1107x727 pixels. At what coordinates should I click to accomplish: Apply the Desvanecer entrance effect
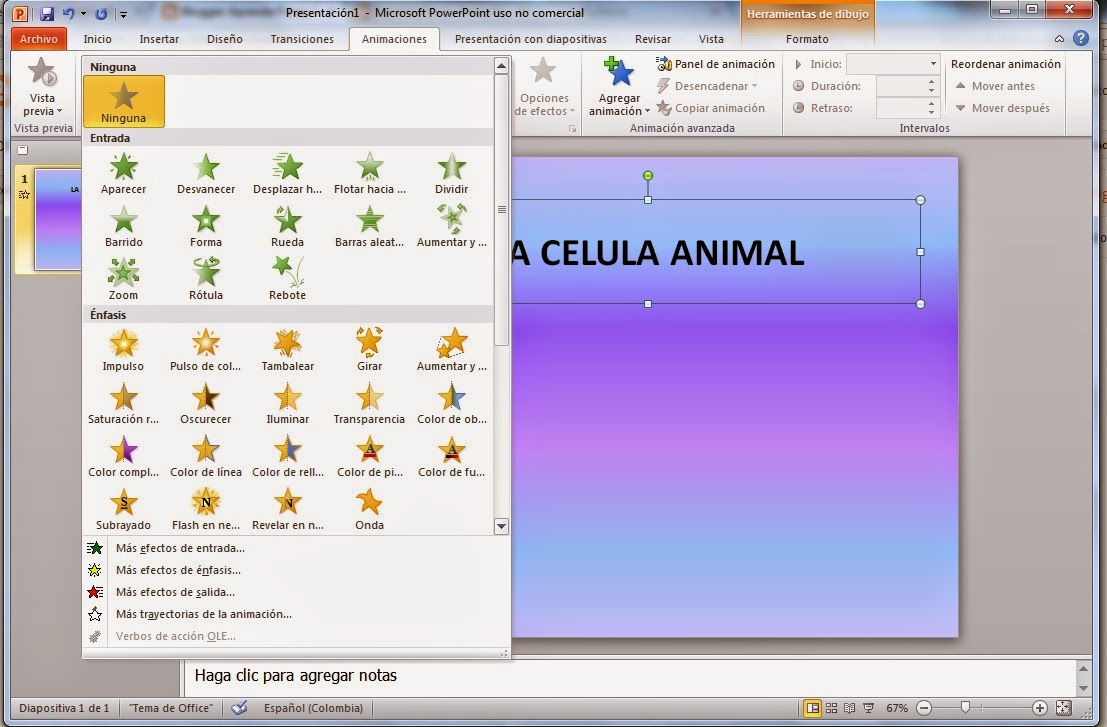click(x=205, y=172)
